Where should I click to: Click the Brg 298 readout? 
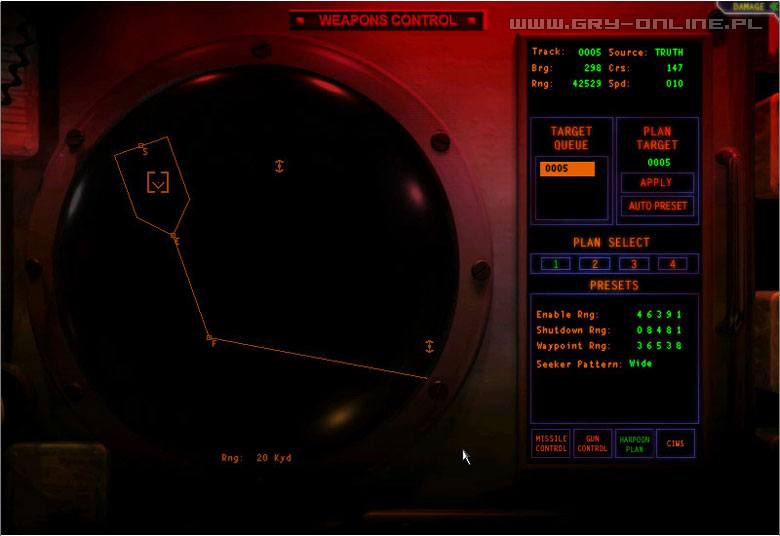click(592, 68)
